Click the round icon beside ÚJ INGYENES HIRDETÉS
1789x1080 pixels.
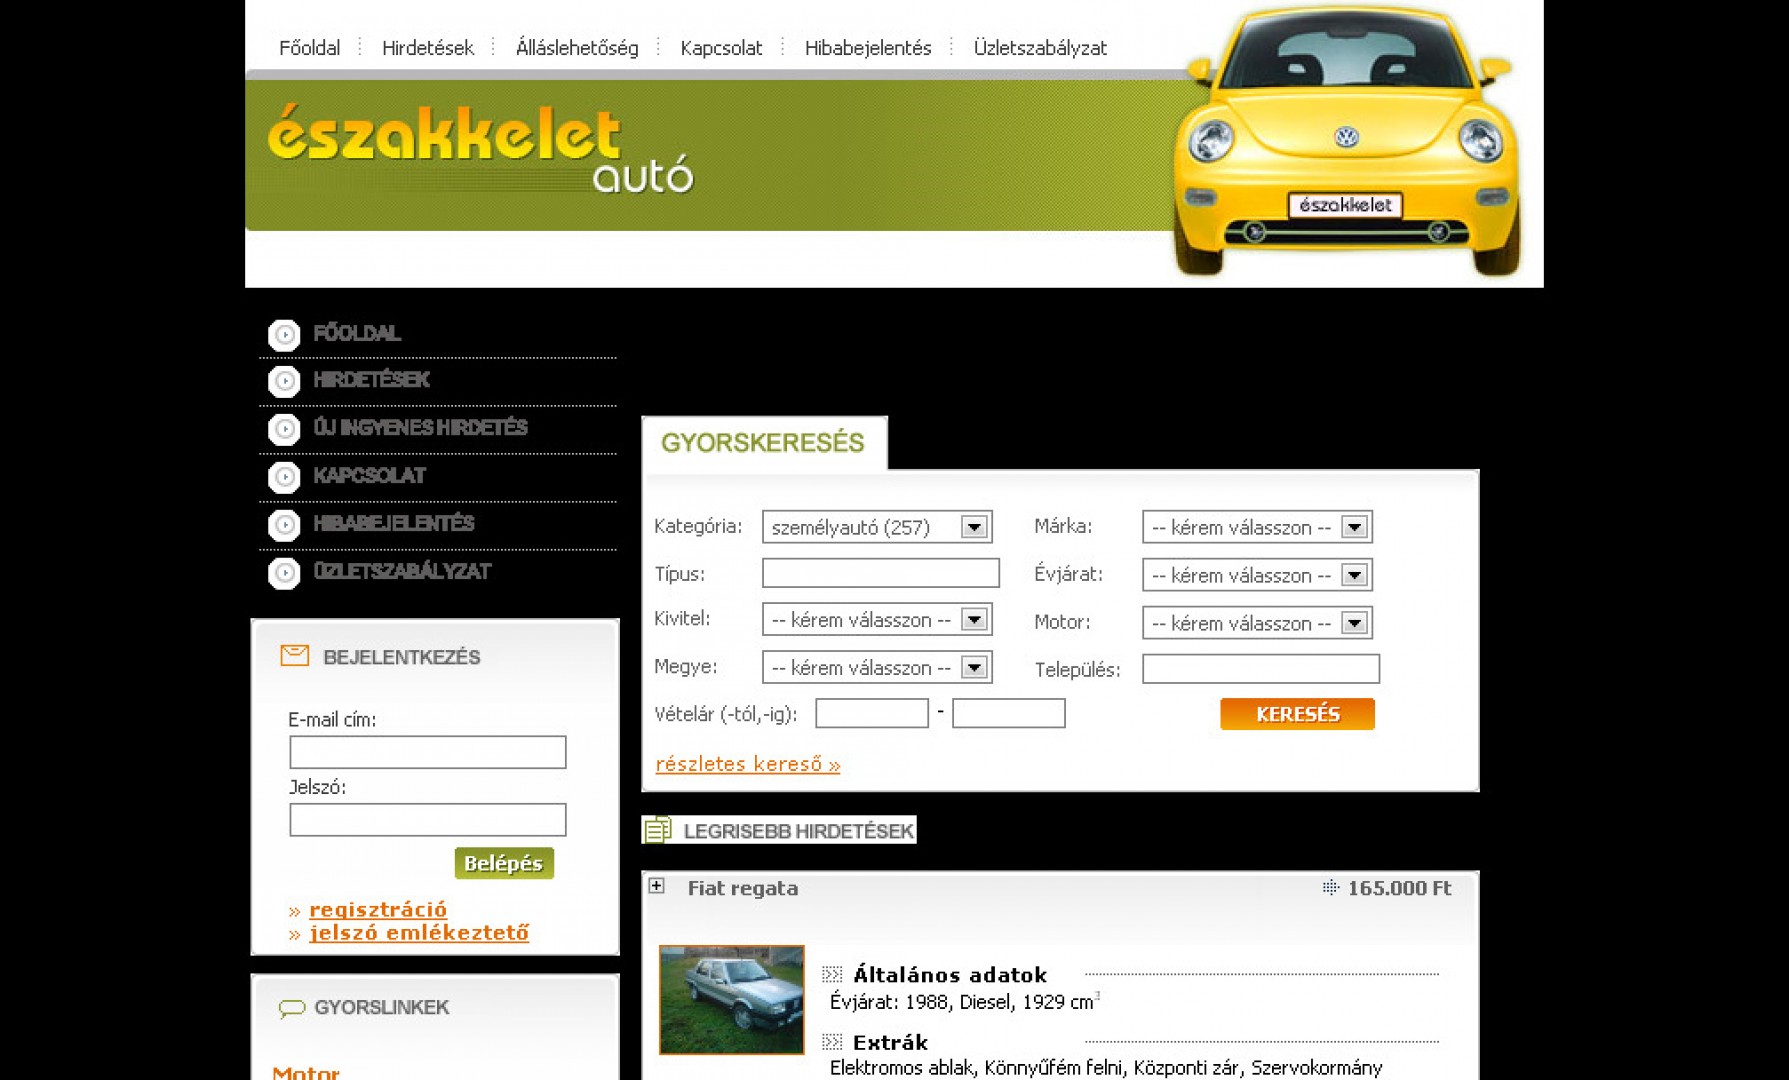(284, 429)
